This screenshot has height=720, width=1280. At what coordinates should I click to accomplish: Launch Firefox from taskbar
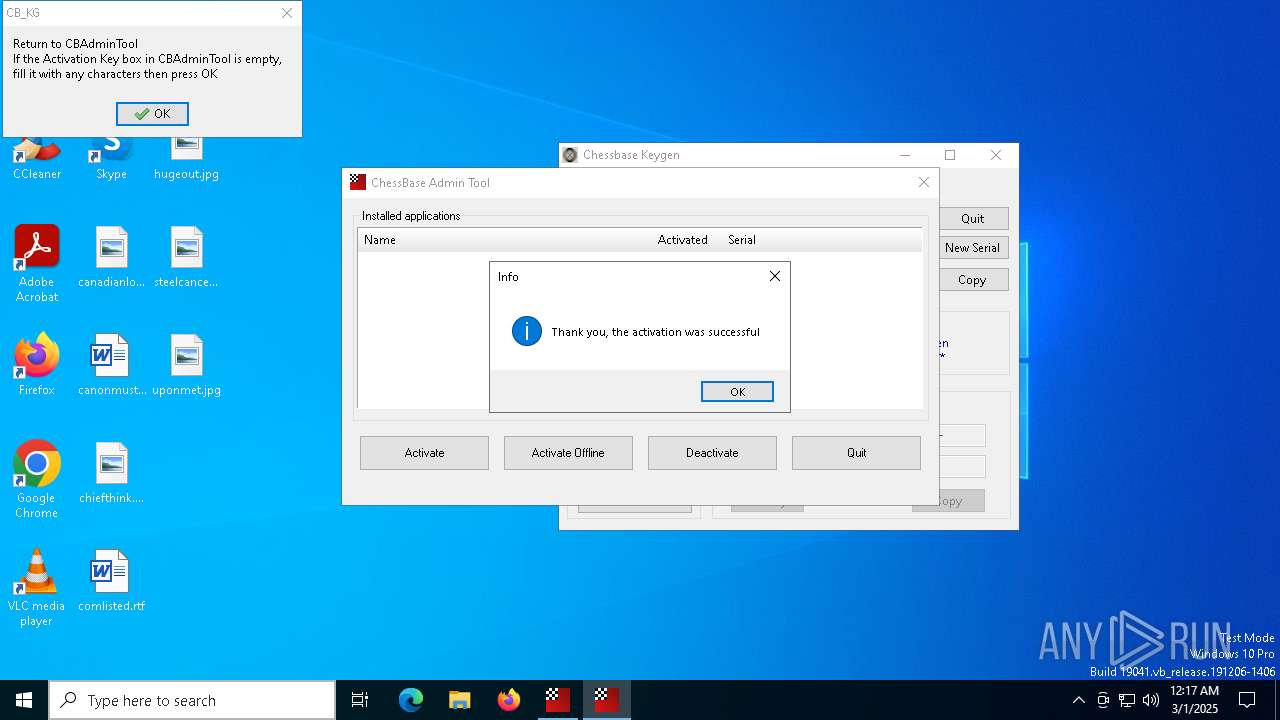(x=508, y=700)
